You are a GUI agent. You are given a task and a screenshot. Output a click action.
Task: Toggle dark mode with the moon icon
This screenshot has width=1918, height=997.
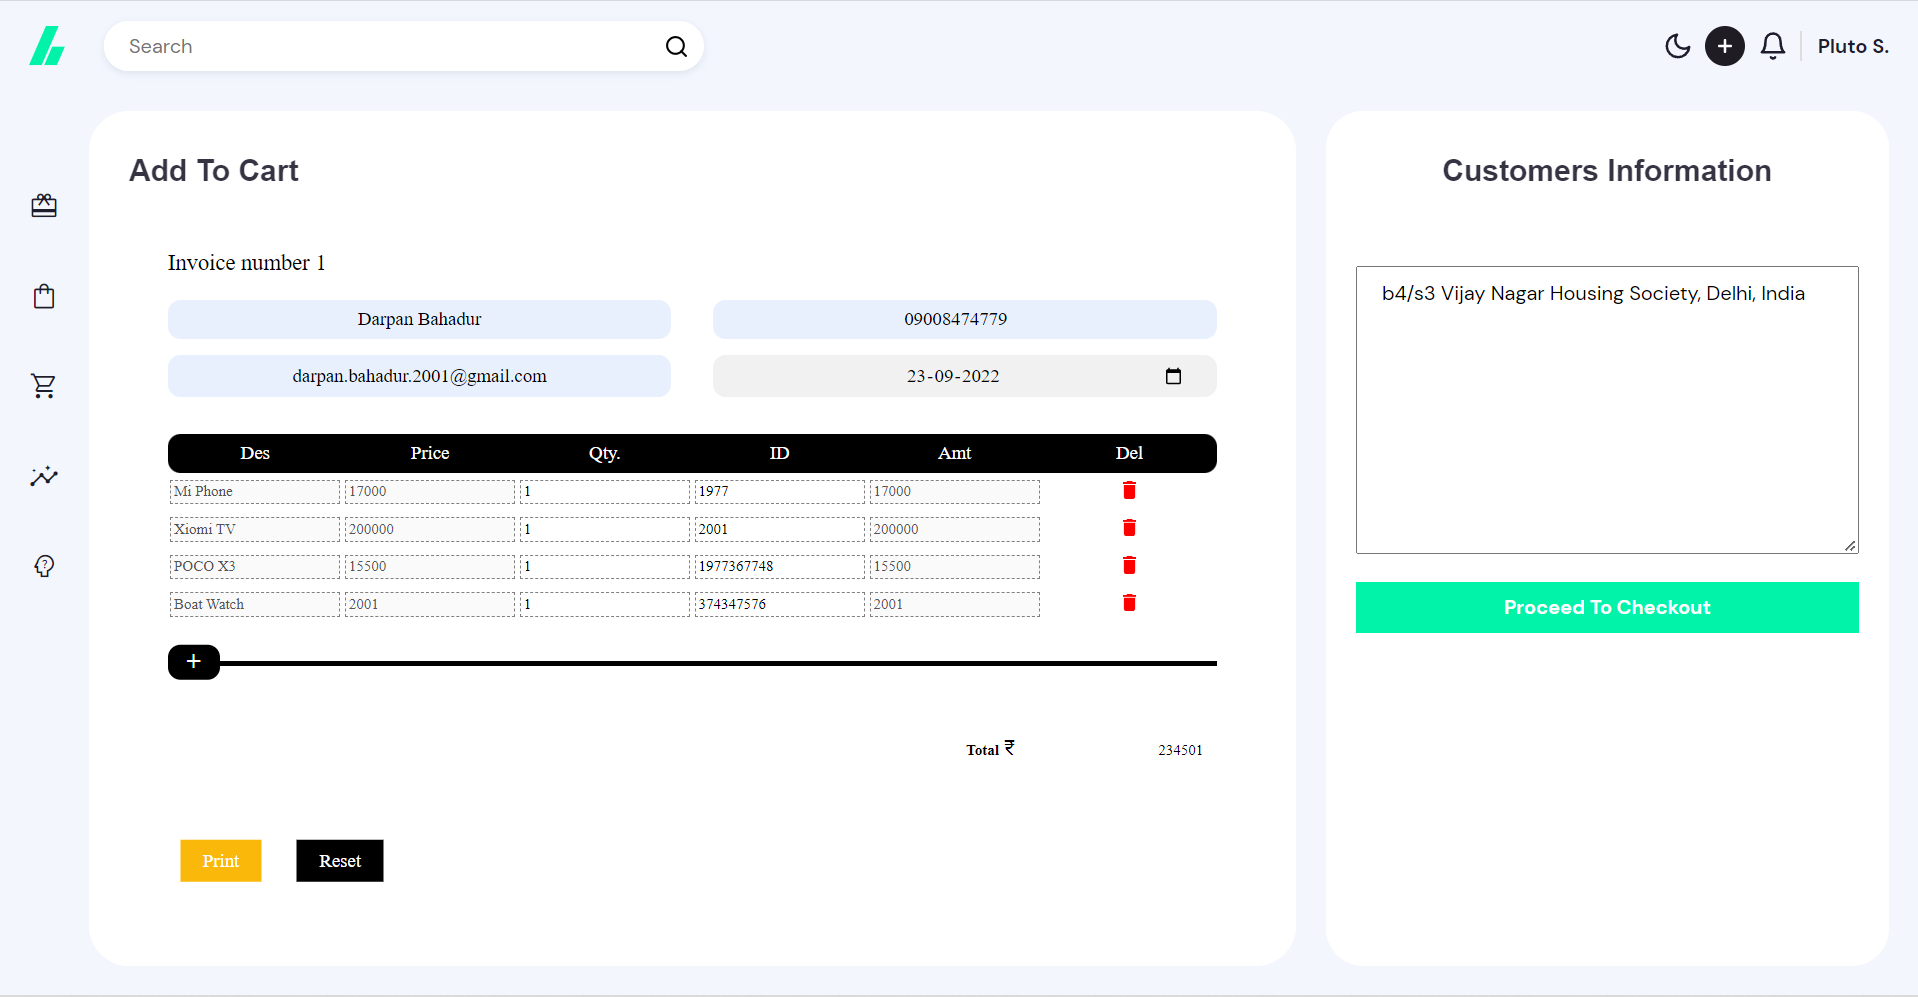pos(1678,46)
